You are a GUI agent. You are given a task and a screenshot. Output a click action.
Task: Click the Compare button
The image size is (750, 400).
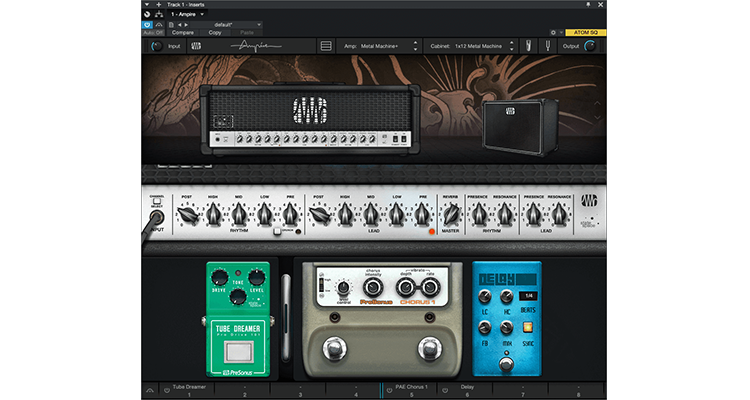[181, 33]
